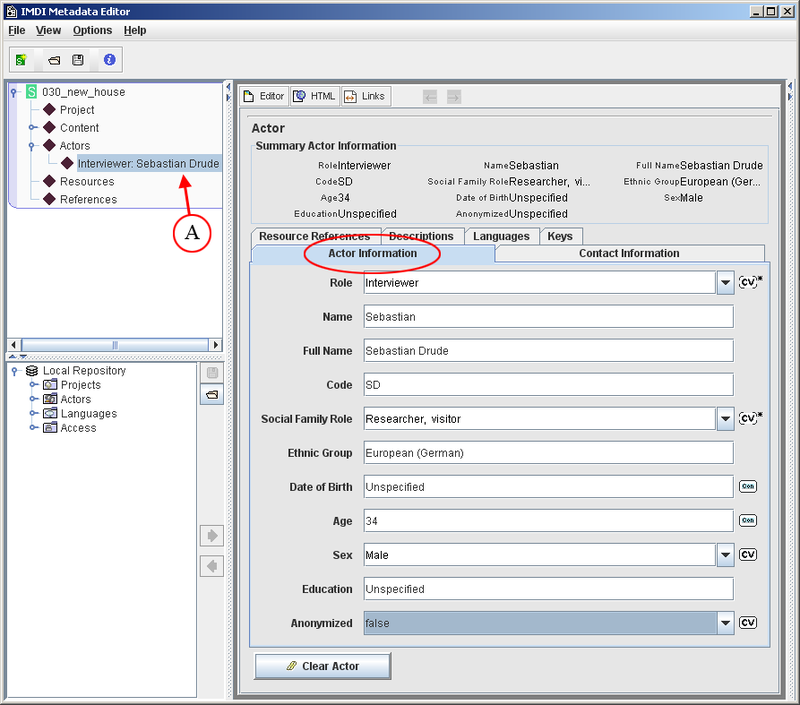Image resolution: width=800 pixels, height=705 pixels.
Task: Click the session tree horizontal scrollbar thumb
Action: coord(115,345)
